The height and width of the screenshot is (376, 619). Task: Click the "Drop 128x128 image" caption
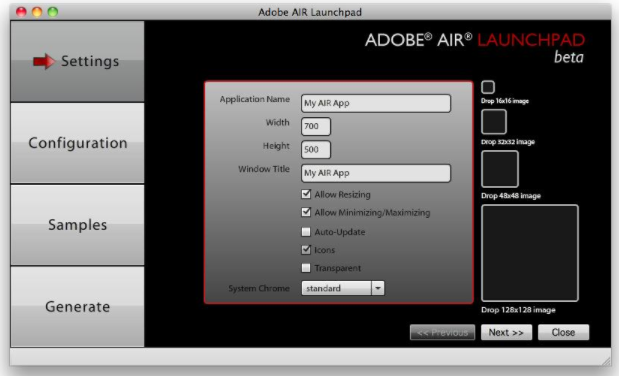pyautogui.click(x=518, y=310)
